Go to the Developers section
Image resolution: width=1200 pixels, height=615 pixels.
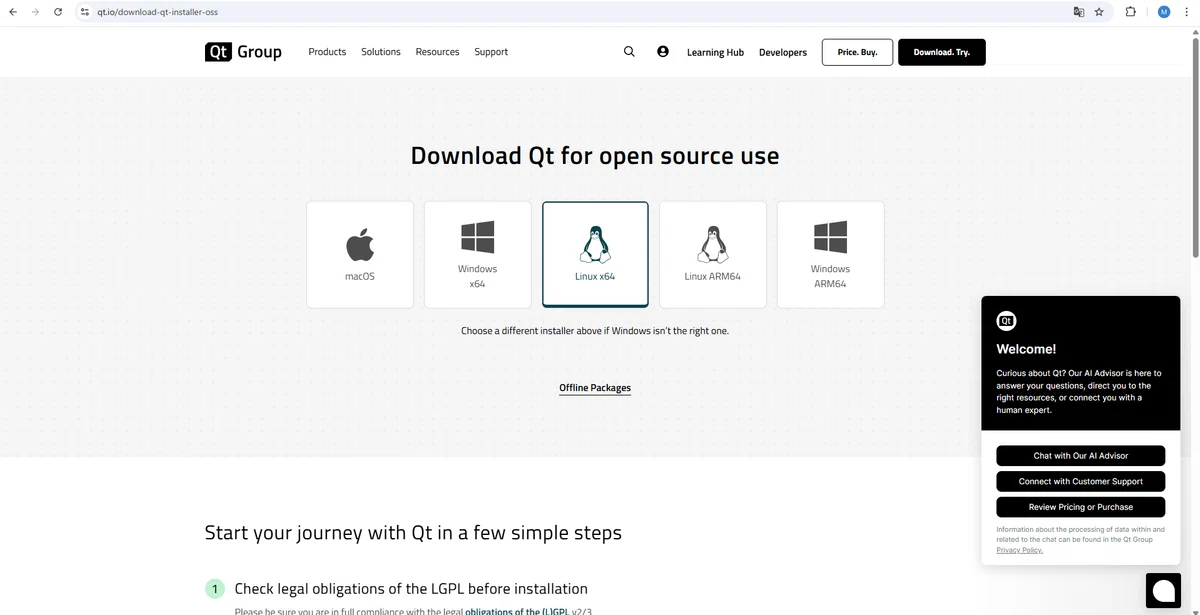click(783, 52)
